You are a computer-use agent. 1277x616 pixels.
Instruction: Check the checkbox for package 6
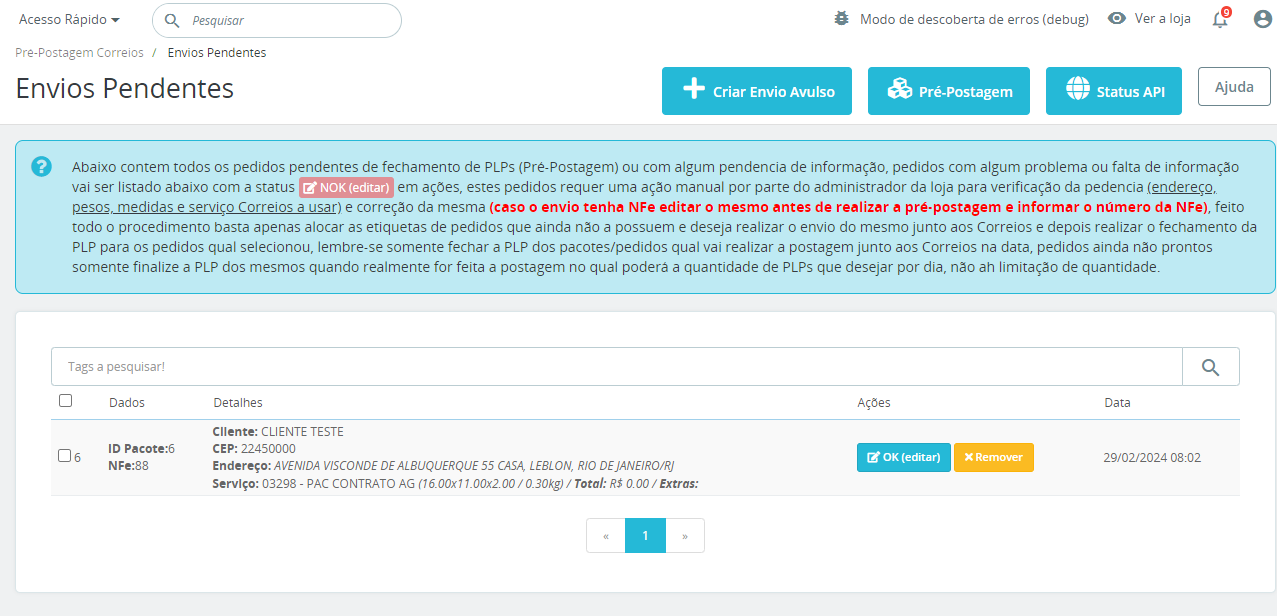(64, 456)
